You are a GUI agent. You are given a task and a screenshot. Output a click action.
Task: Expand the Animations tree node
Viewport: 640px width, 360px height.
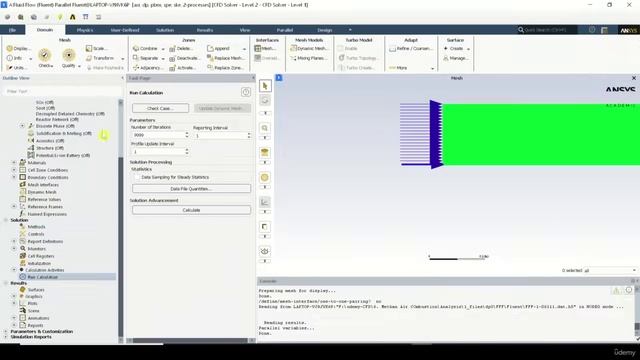click(x=14, y=318)
